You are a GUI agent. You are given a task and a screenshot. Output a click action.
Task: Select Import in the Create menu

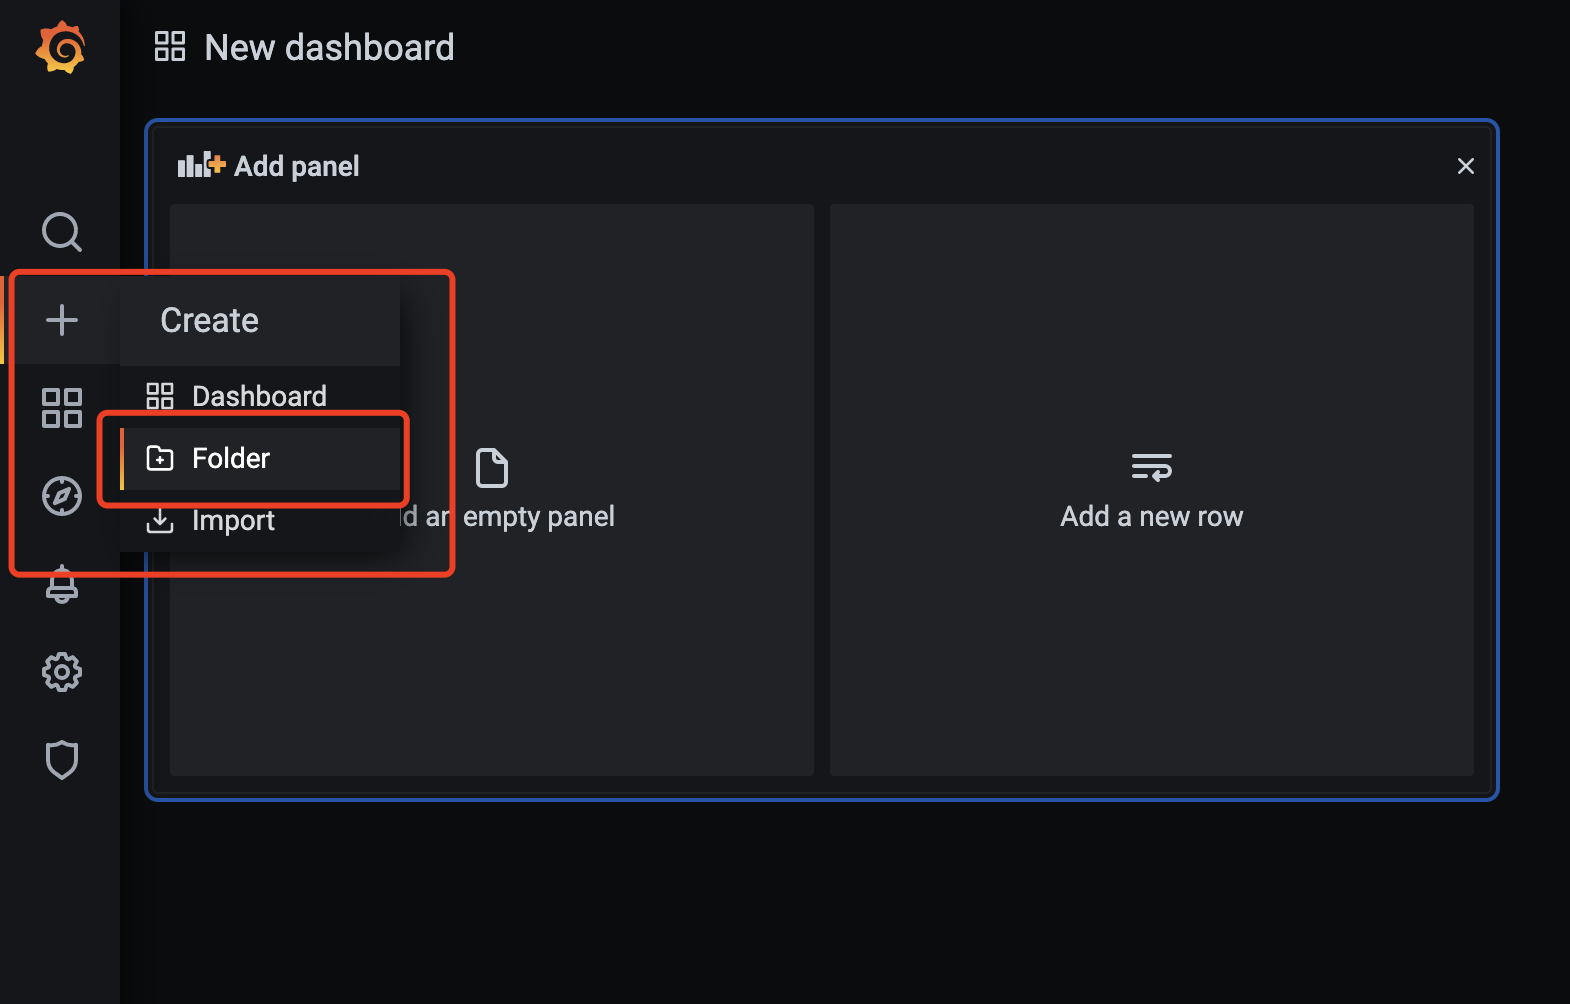tap(260, 520)
